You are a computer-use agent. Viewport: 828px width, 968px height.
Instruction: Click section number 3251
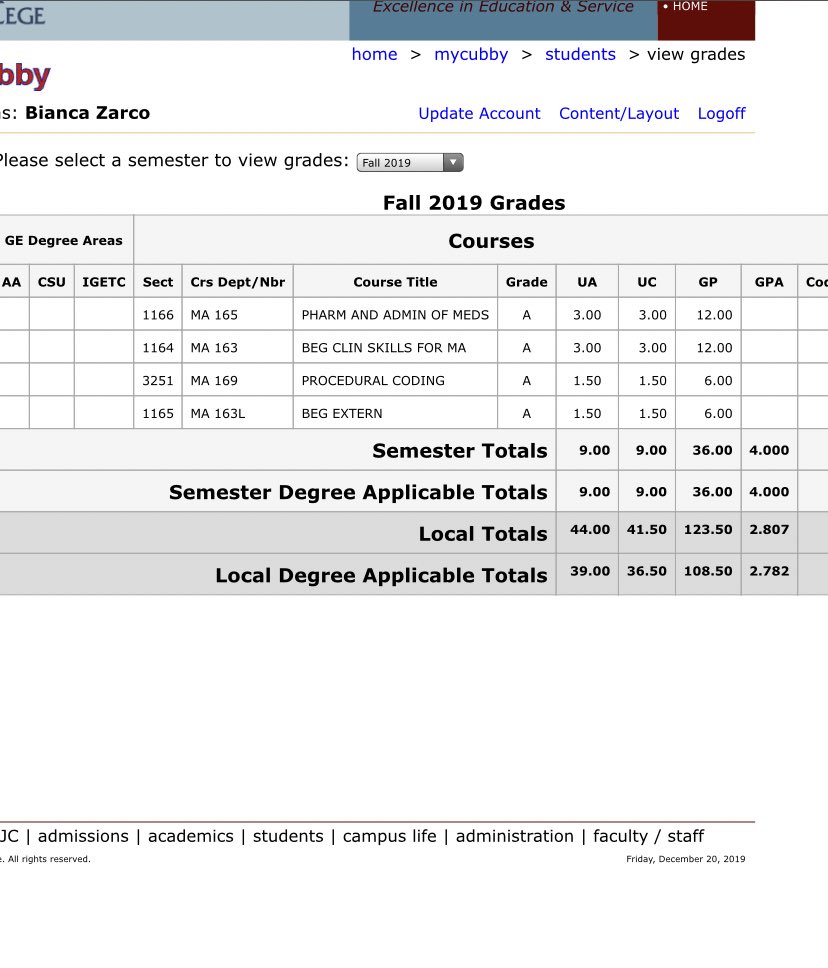(x=158, y=380)
